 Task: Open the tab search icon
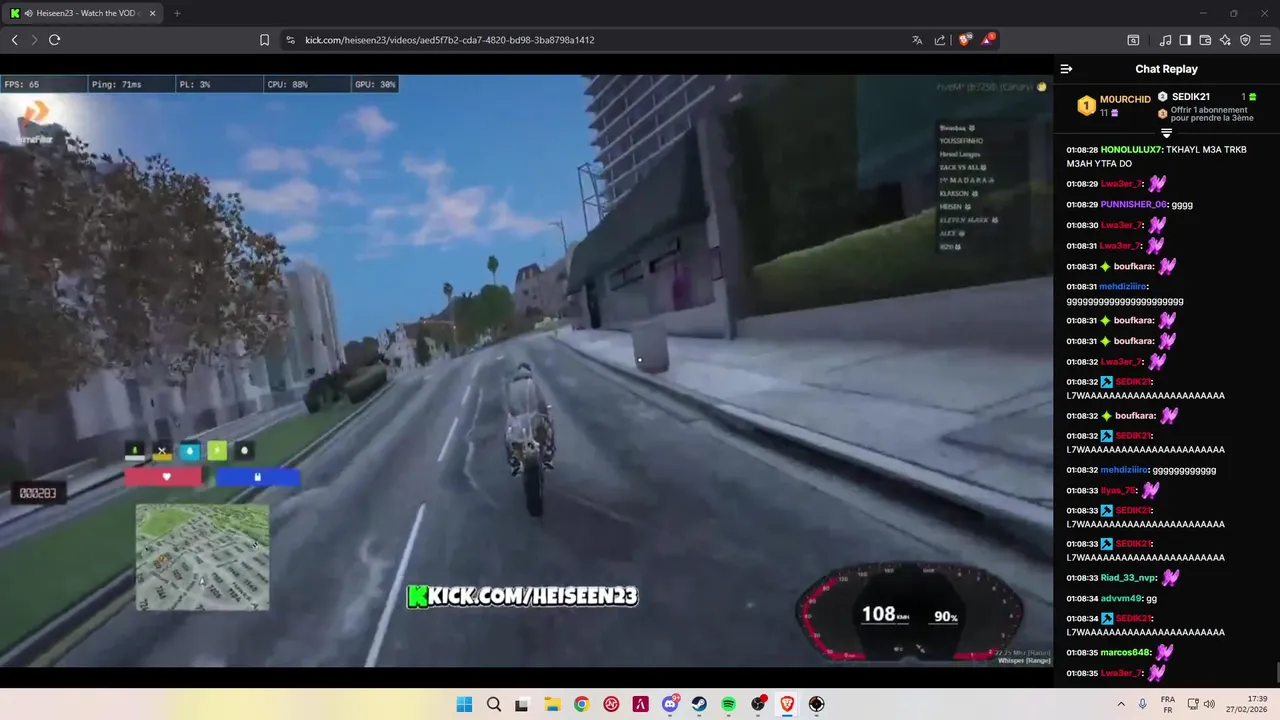click(x=1133, y=40)
